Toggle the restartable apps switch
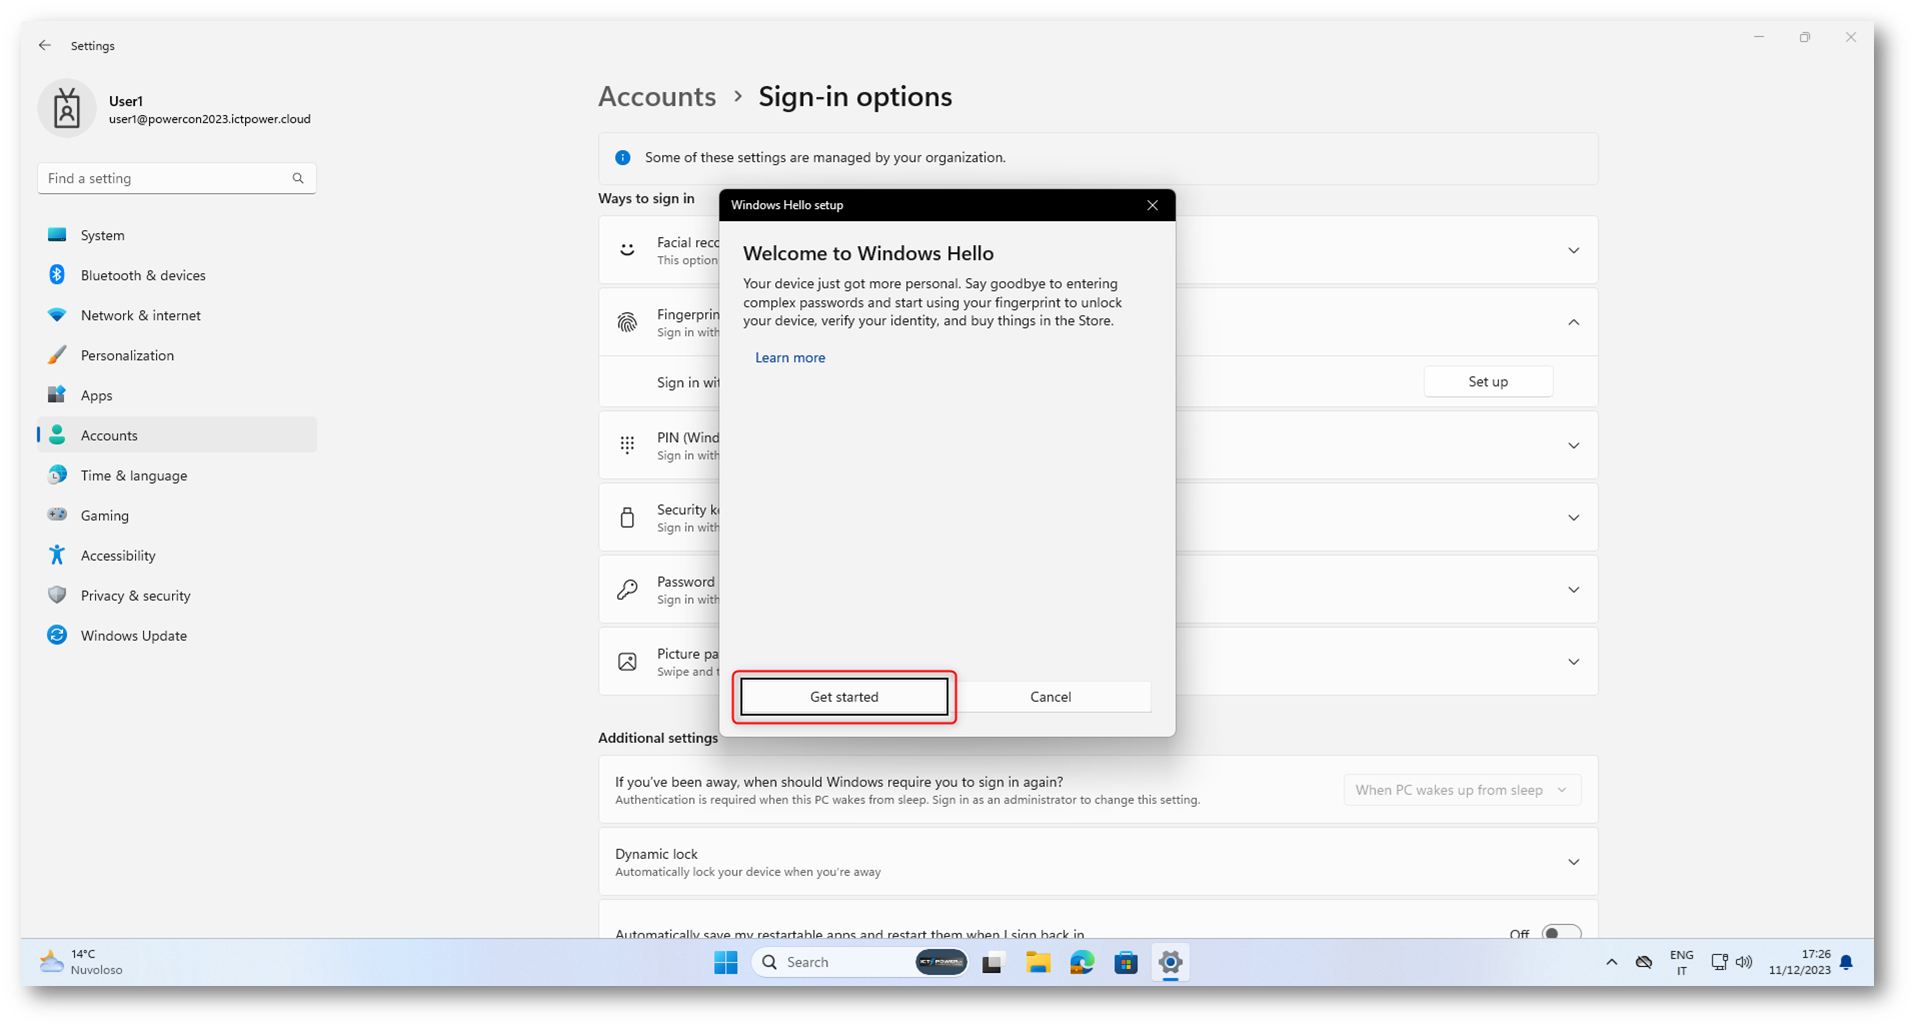 [x=1561, y=934]
